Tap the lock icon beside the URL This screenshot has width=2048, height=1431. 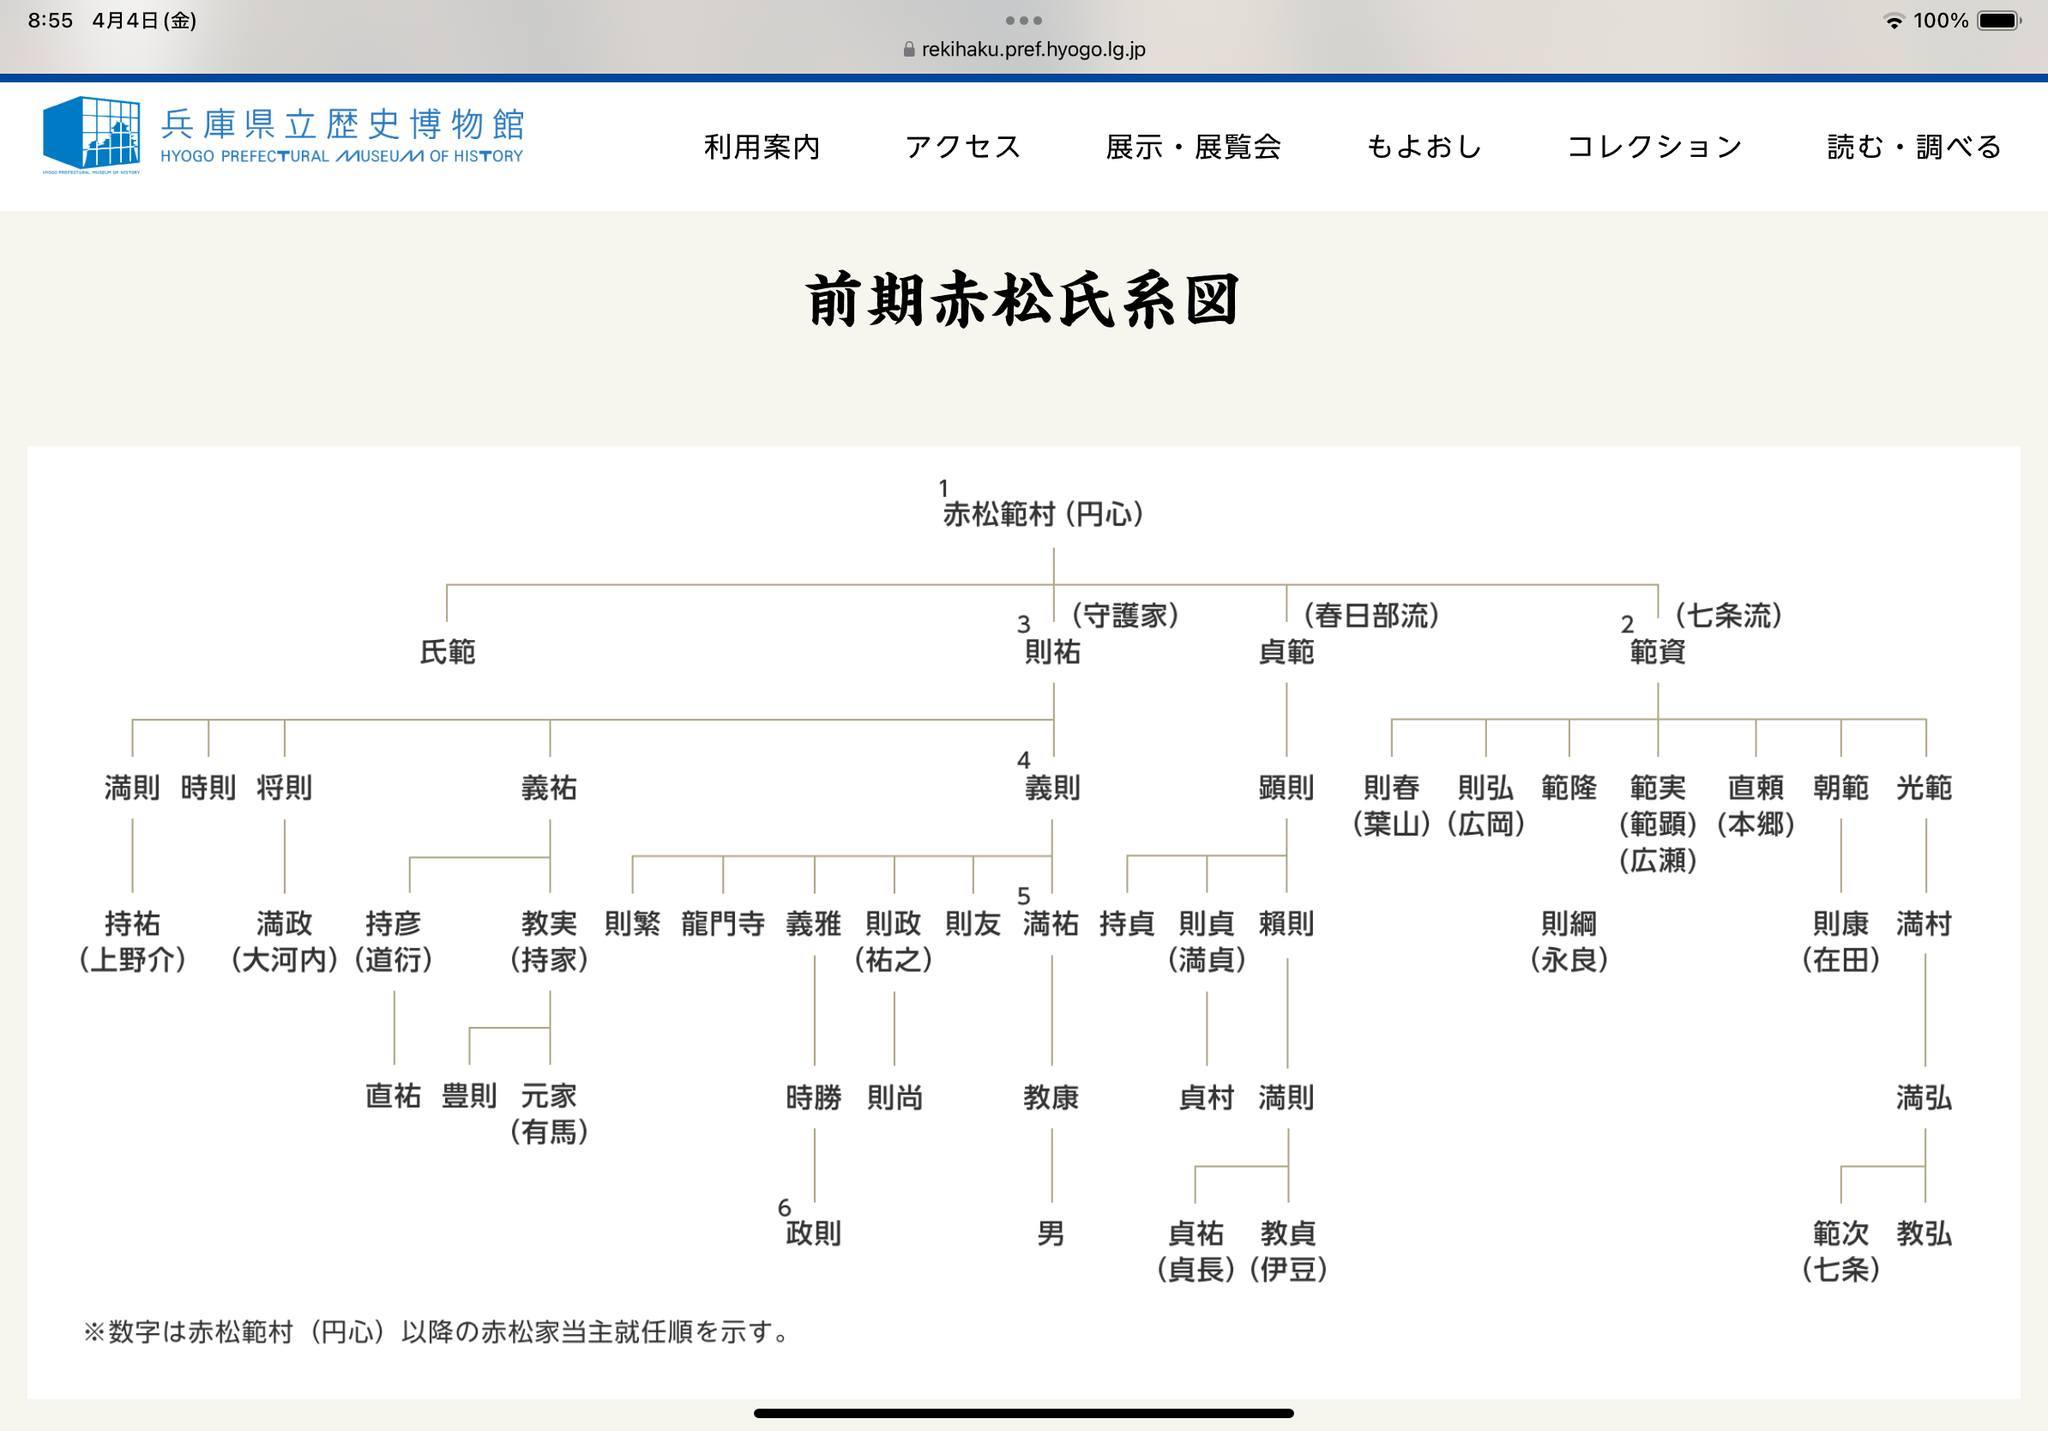click(x=908, y=49)
